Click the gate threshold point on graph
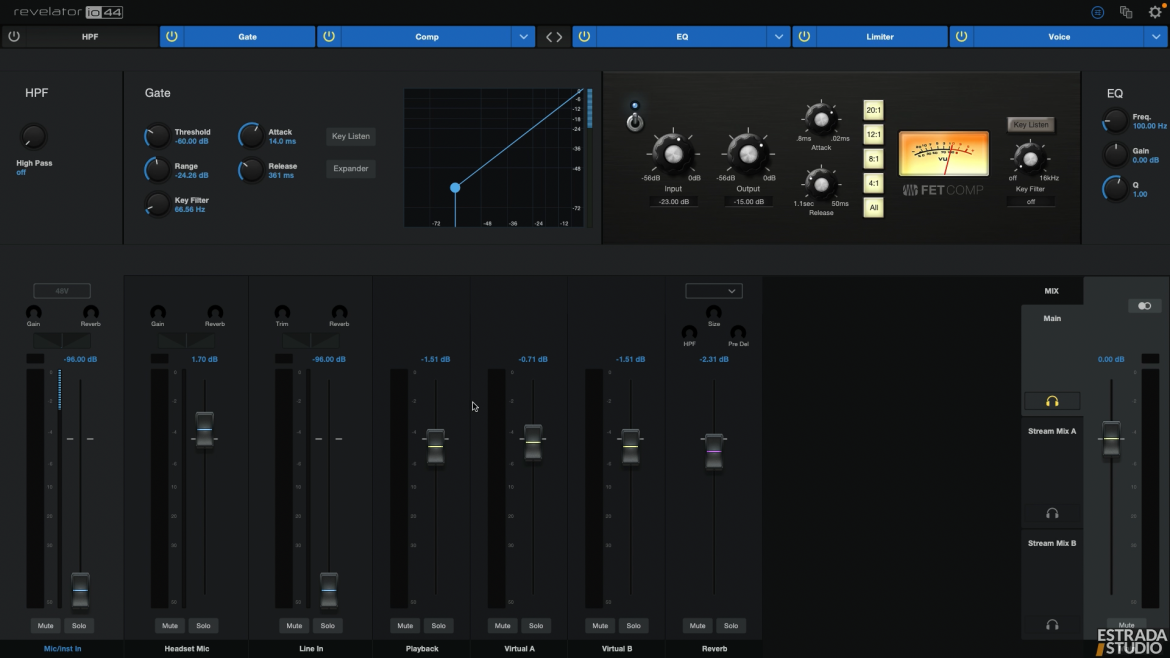This screenshot has height=658, width=1170. click(x=455, y=188)
